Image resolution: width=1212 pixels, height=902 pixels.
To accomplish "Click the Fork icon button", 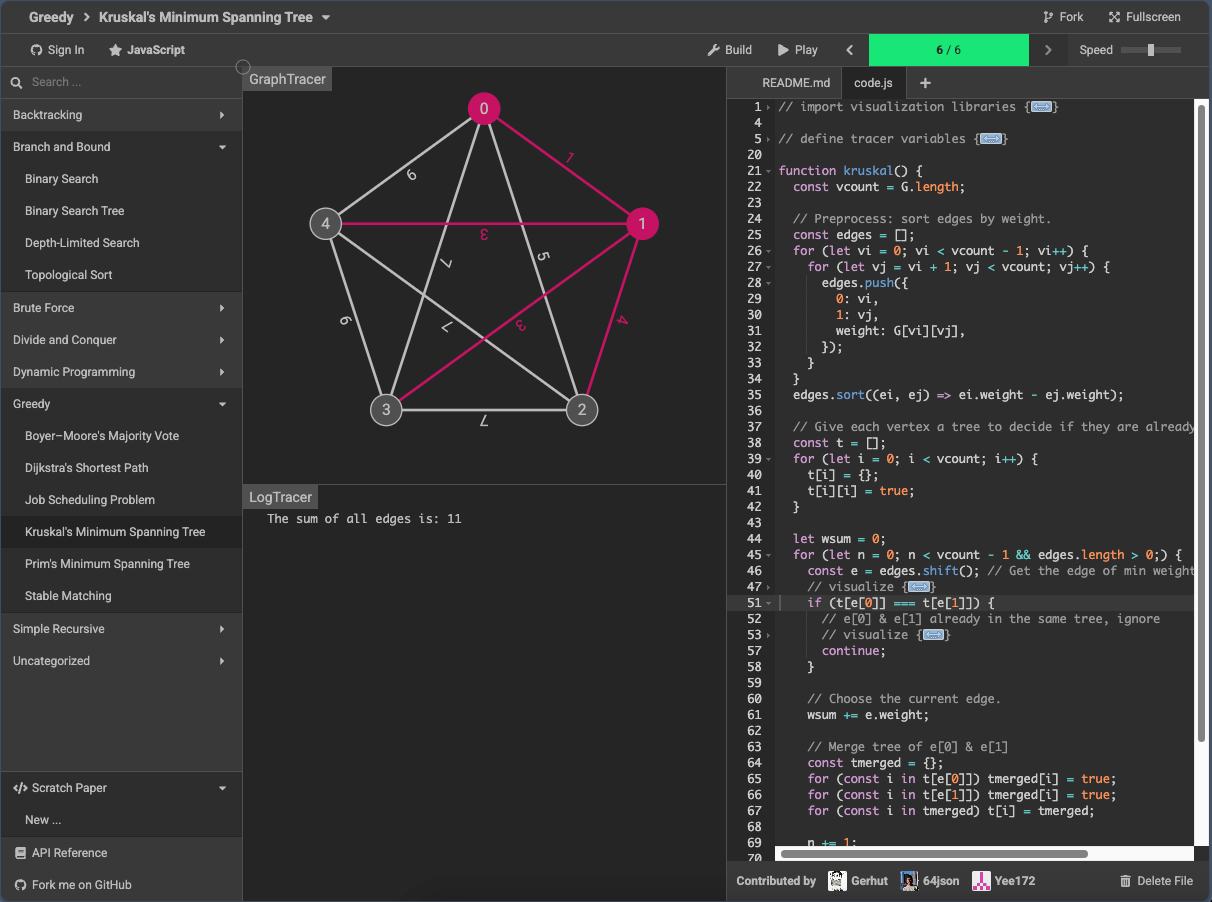I will pos(1062,17).
